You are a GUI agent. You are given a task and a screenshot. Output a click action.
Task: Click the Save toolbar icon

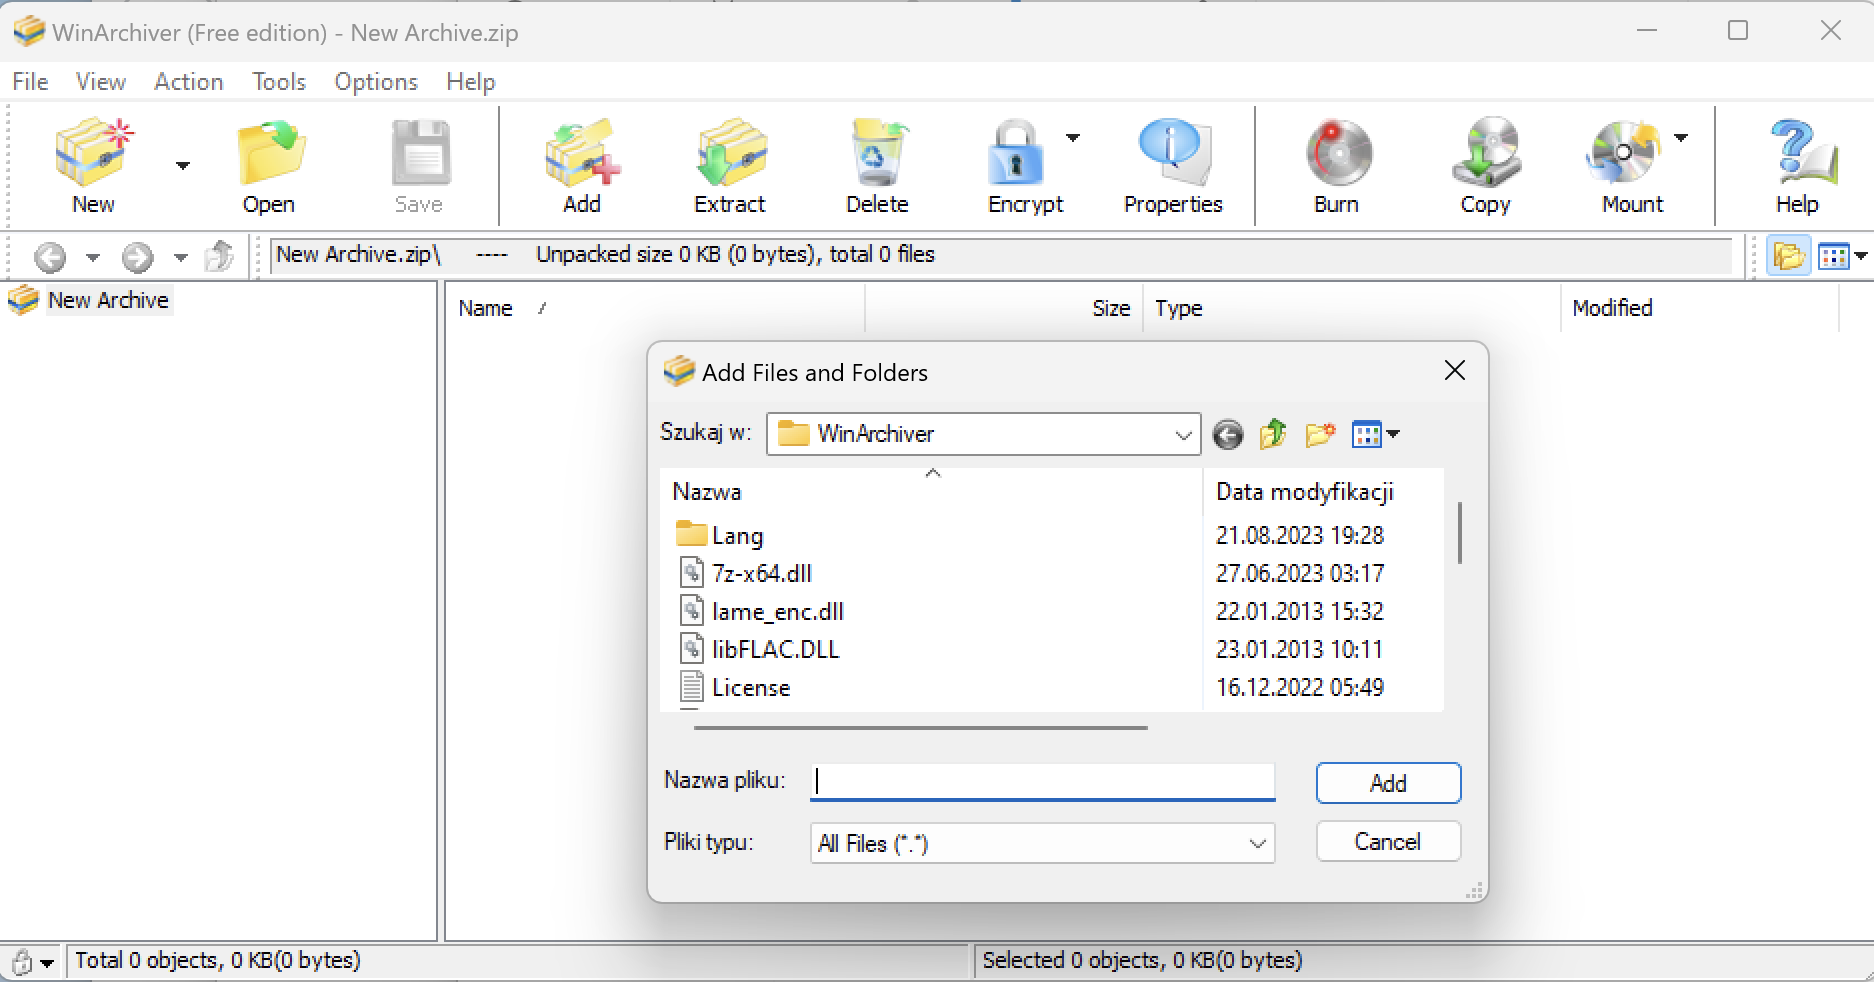coord(419,153)
